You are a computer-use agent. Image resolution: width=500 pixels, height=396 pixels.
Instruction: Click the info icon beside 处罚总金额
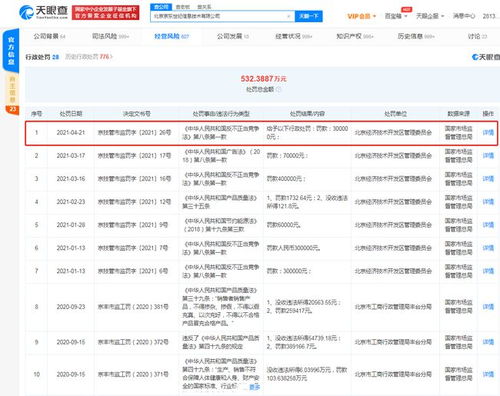point(279,89)
